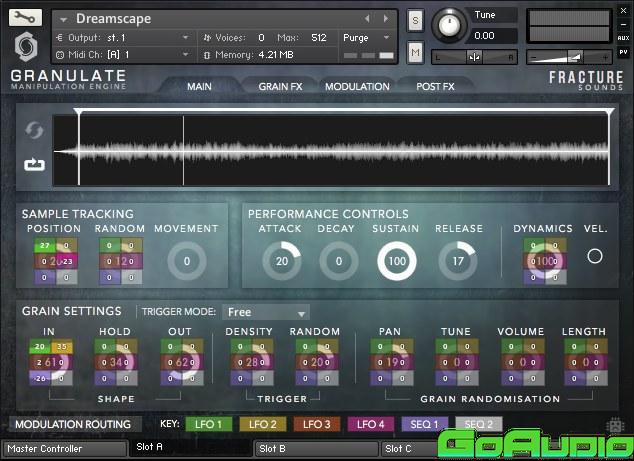Switch to the POST FX tab
This screenshot has width=634, height=461.
point(435,87)
